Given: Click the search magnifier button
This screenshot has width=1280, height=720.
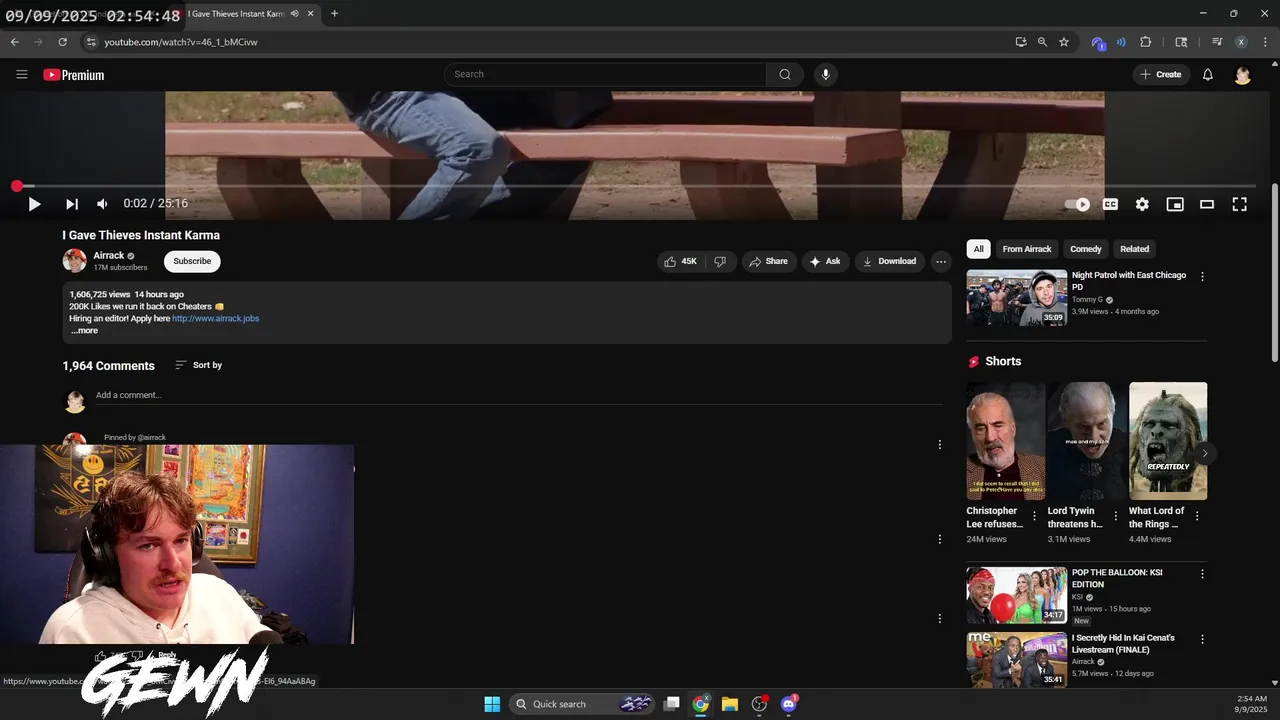Looking at the screenshot, I should [785, 74].
